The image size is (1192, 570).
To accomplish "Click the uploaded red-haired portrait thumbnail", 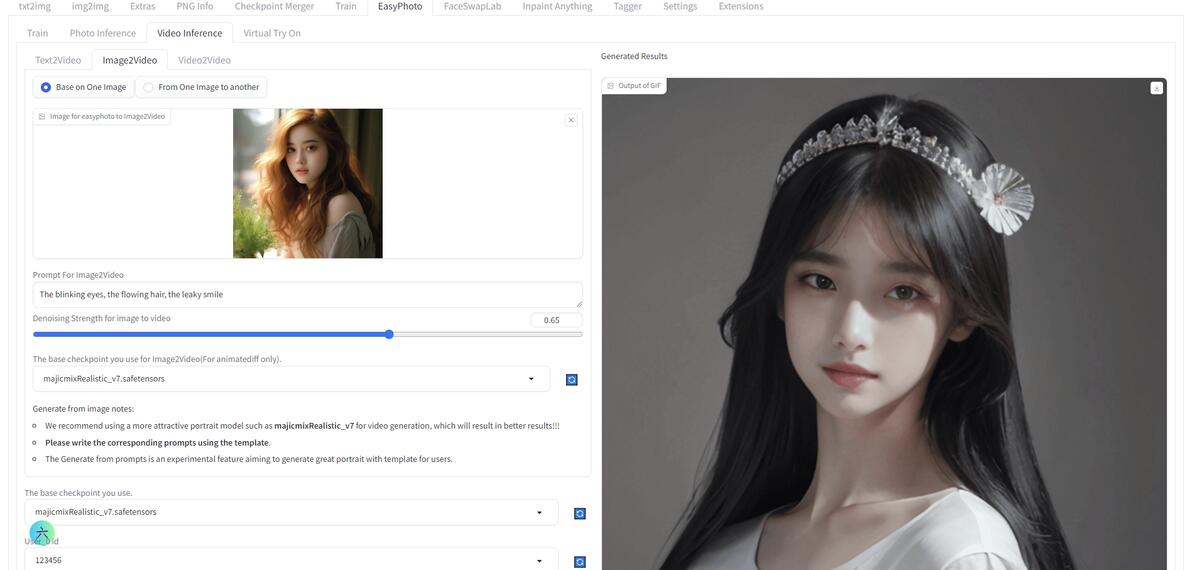I will tap(308, 183).
